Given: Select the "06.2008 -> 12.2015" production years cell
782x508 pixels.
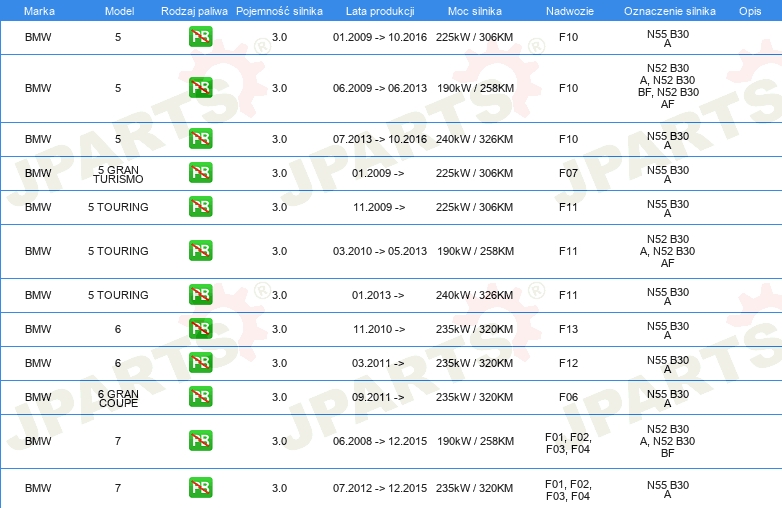Looking at the screenshot, I should (x=380, y=441).
